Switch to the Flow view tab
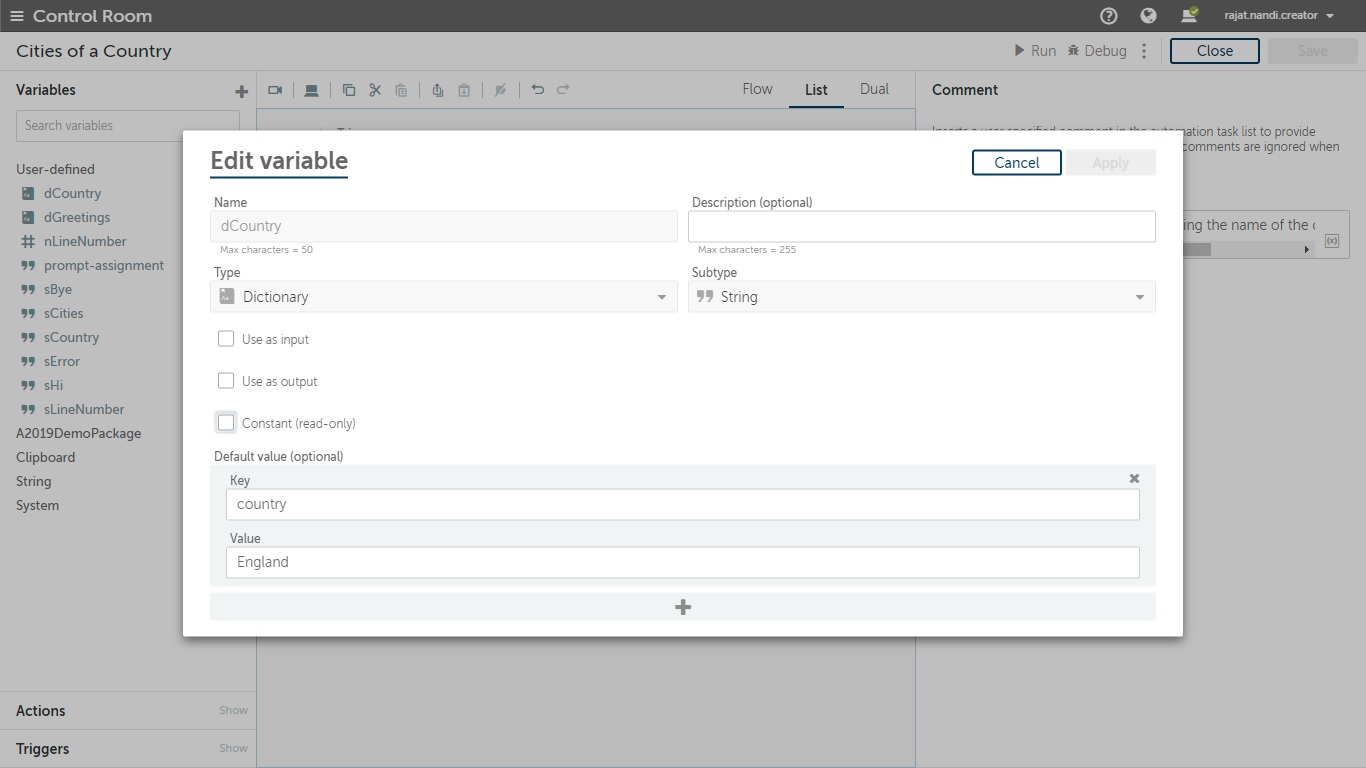1366x768 pixels. [x=757, y=89]
